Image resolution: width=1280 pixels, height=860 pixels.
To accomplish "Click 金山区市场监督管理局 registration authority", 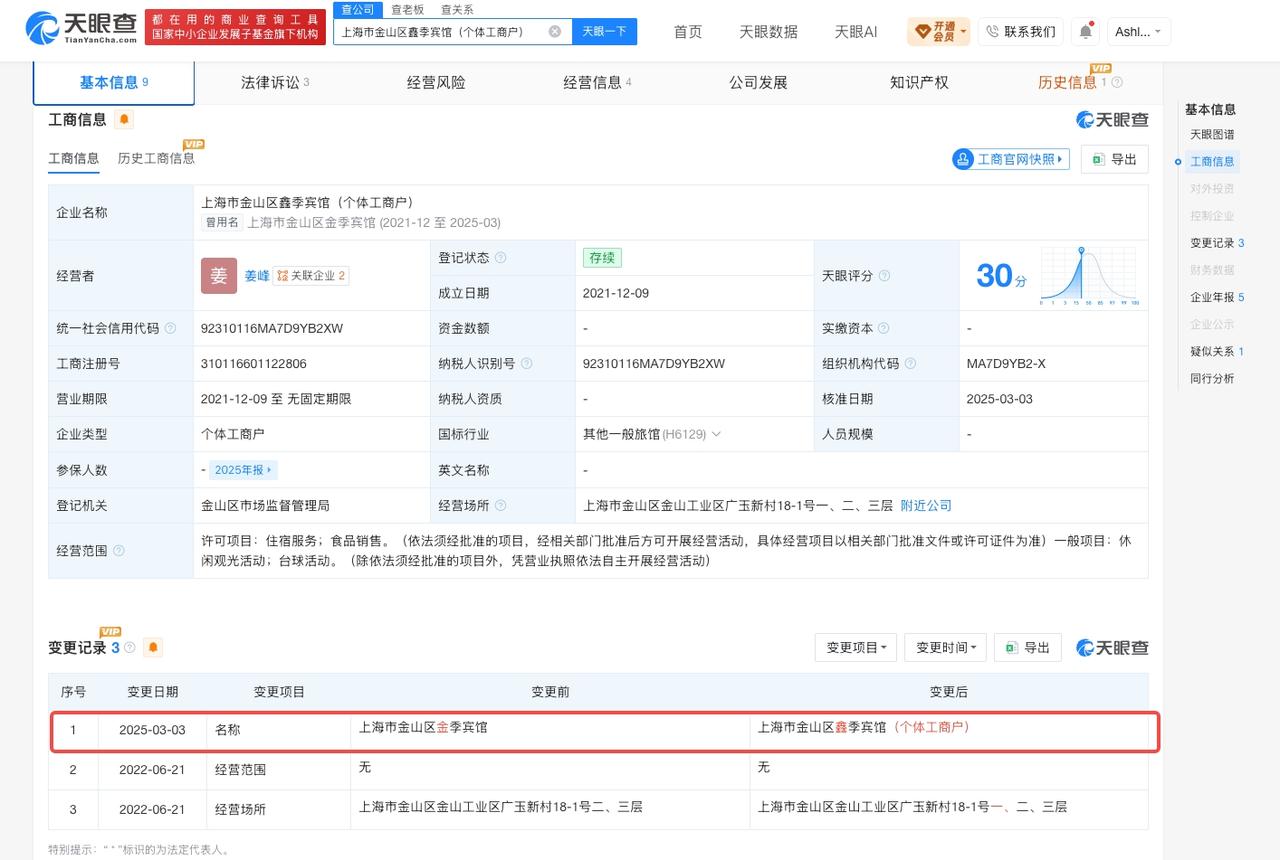I will point(265,505).
